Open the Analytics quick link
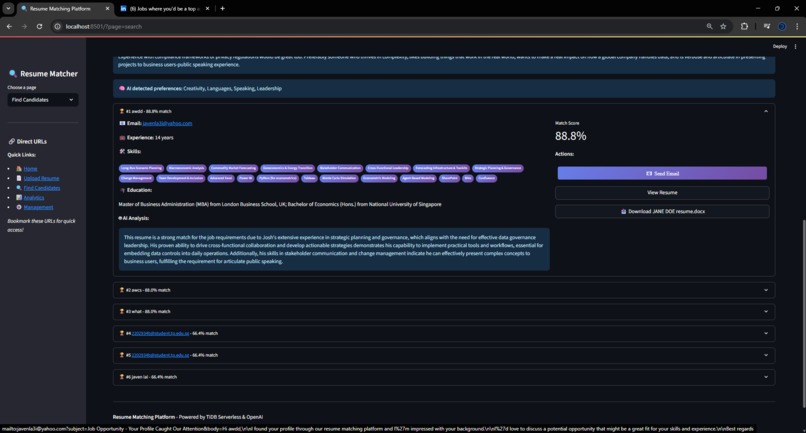This screenshot has width=806, height=433. coord(34,197)
